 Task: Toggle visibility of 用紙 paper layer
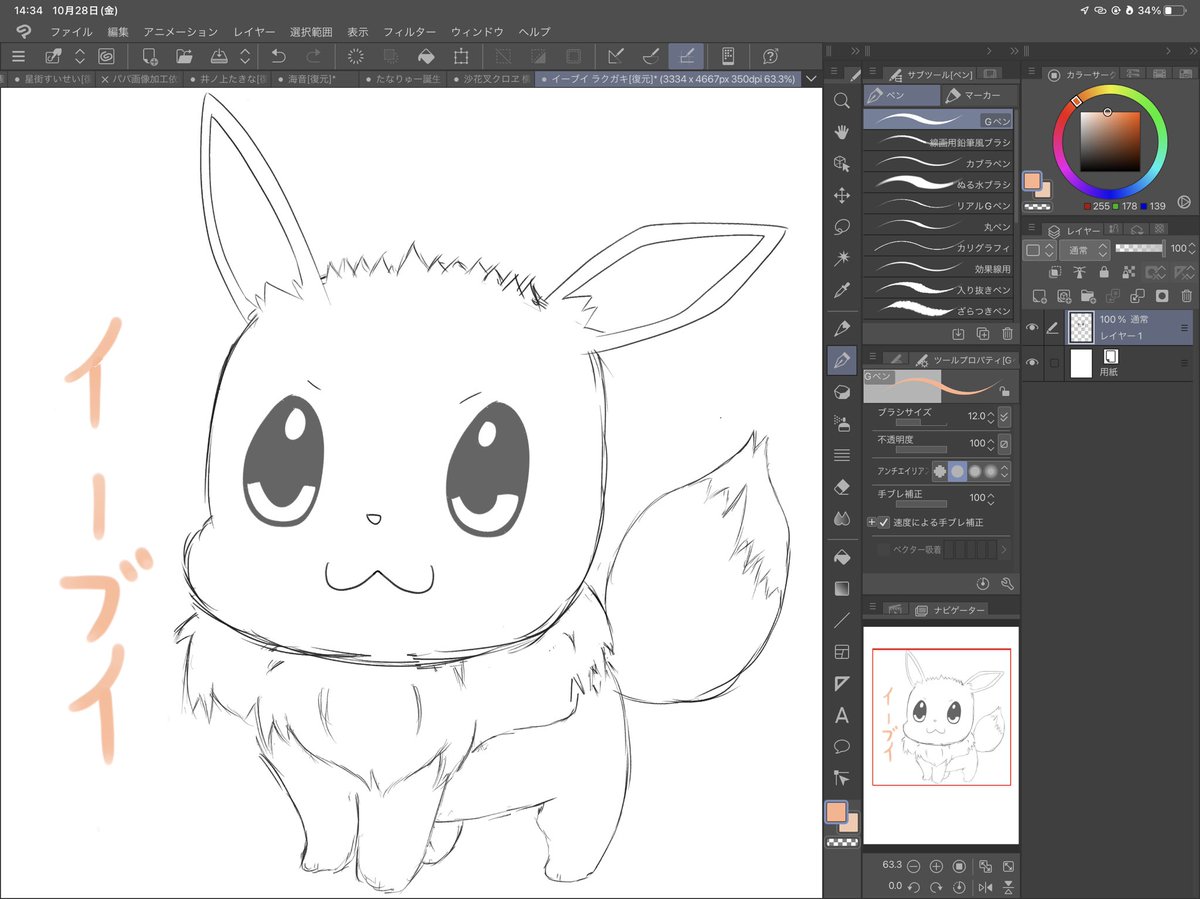pyautogui.click(x=1032, y=363)
